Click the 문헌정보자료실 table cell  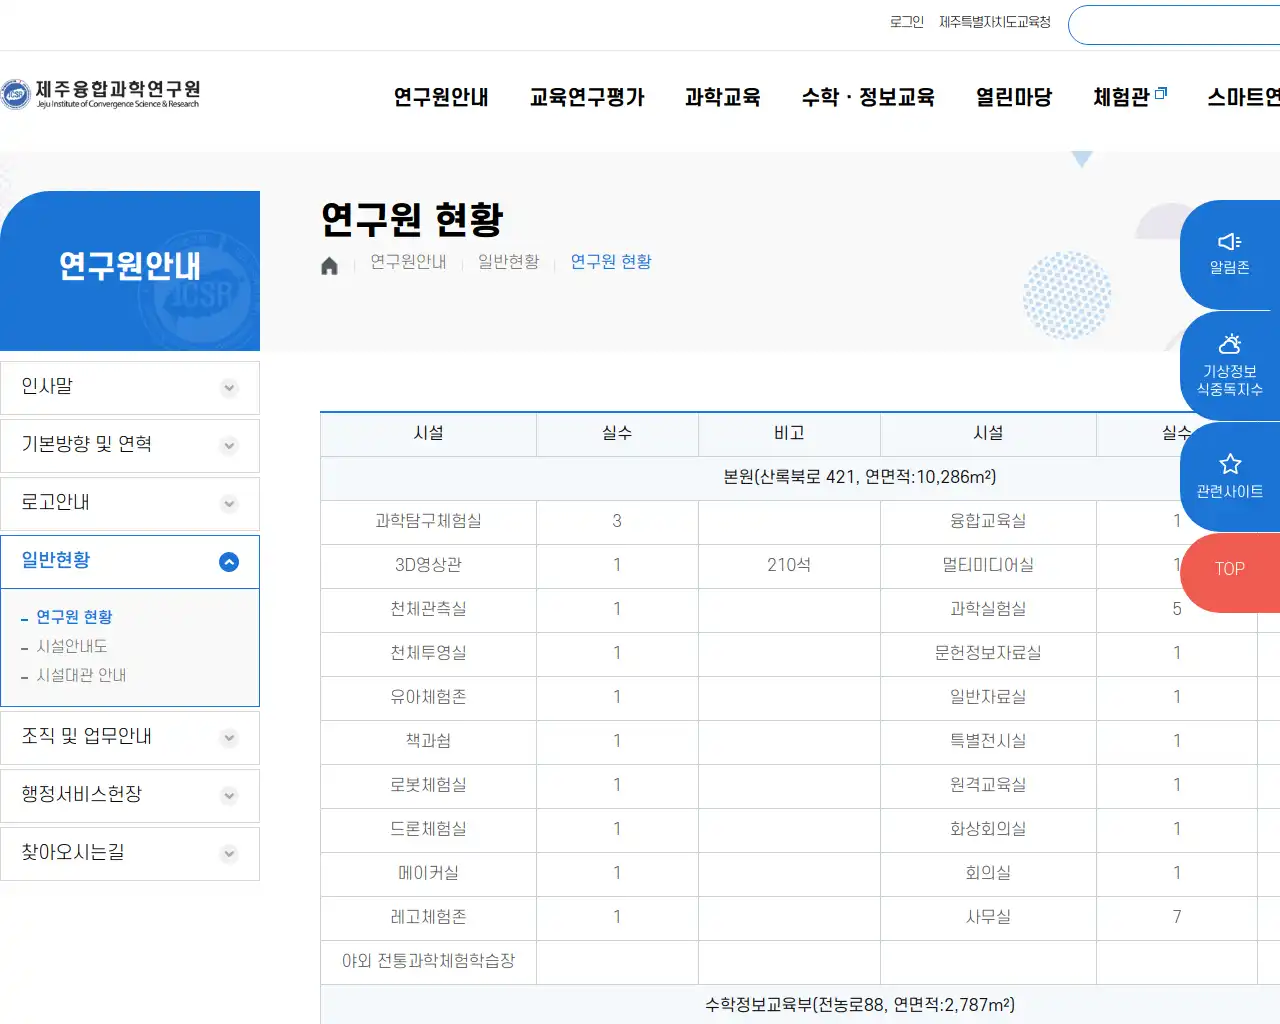tap(988, 653)
